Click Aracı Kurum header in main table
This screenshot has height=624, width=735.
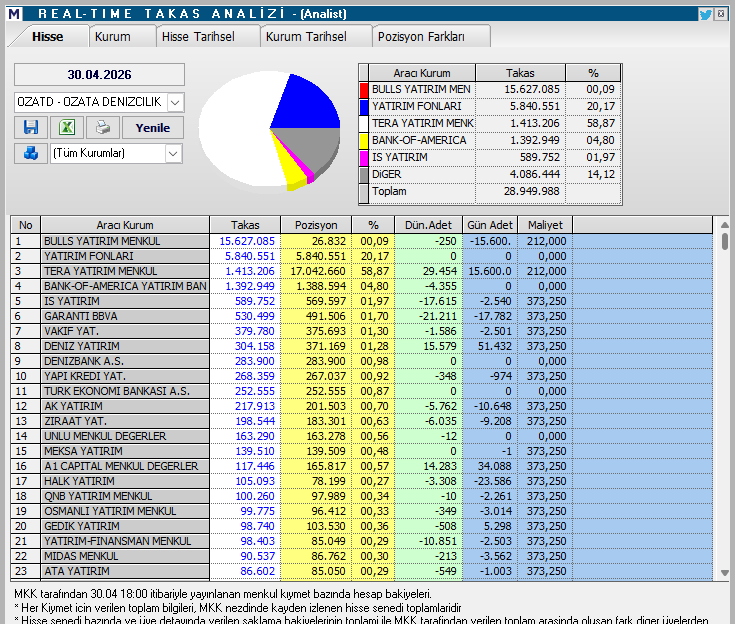click(125, 225)
